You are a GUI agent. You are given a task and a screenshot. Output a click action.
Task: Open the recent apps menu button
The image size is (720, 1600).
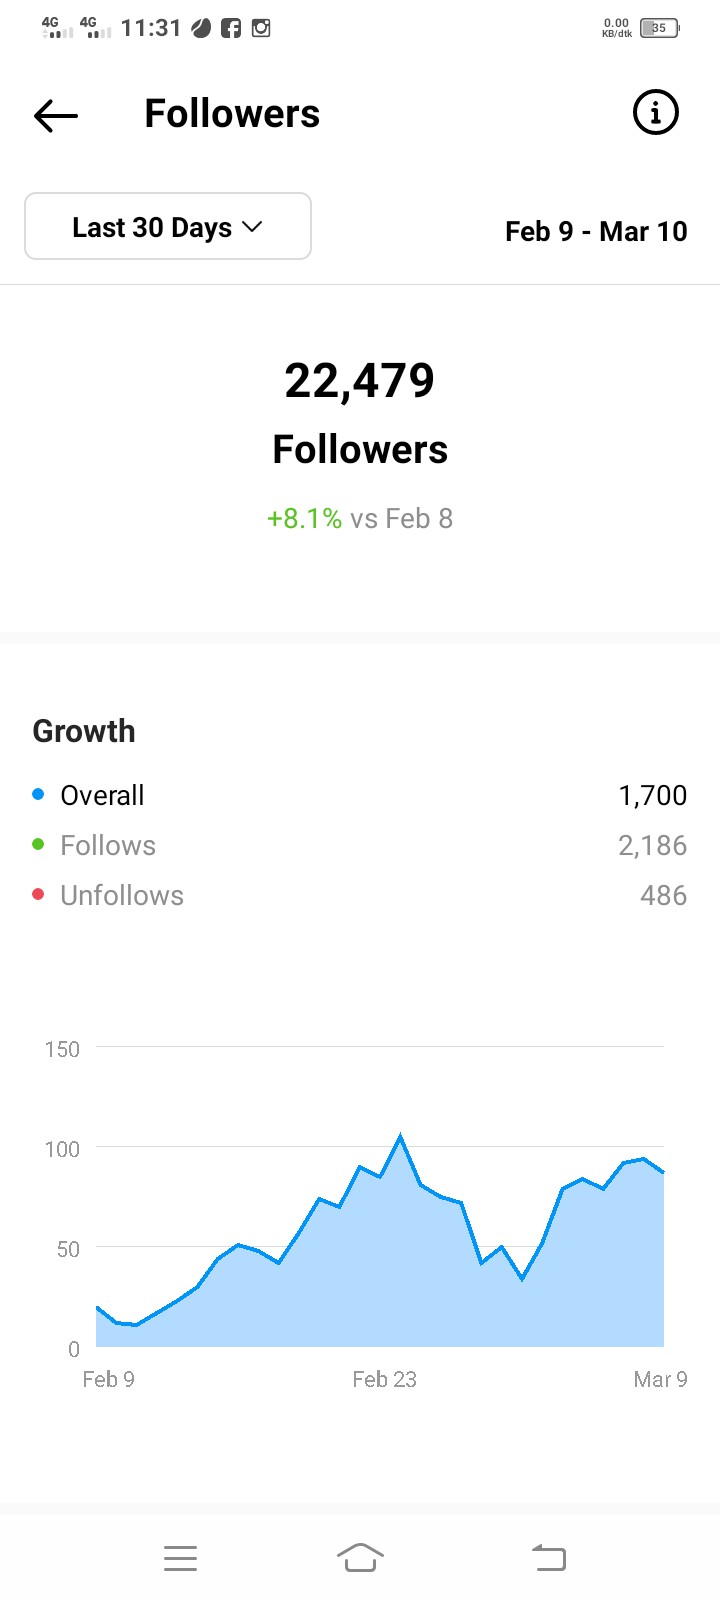pos(180,1558)
